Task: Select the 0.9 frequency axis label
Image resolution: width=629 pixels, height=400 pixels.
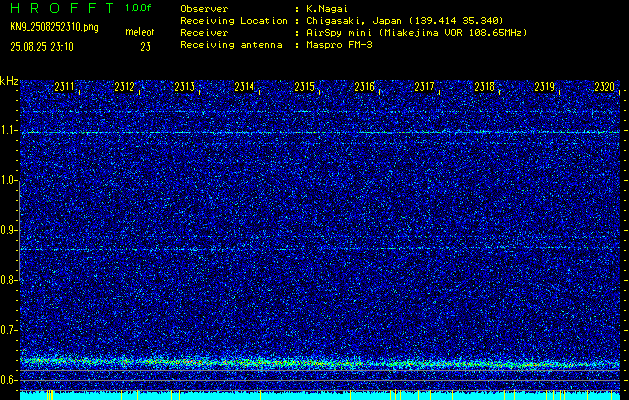Action: click(x=7, y=230)
